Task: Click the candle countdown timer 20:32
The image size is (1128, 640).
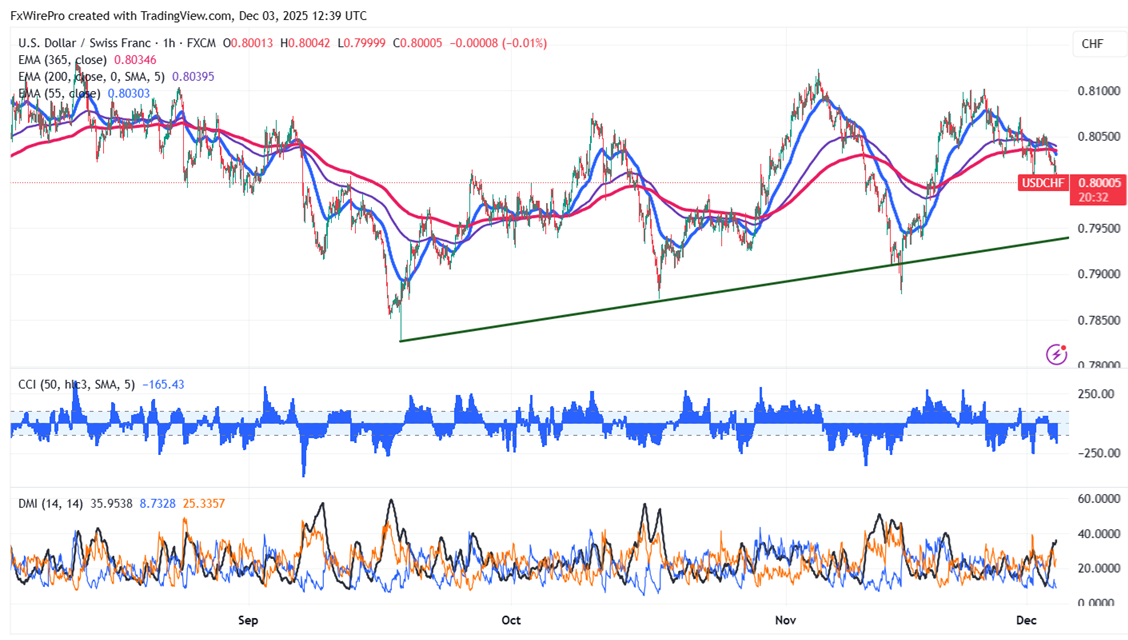Action: (1093, 197)
